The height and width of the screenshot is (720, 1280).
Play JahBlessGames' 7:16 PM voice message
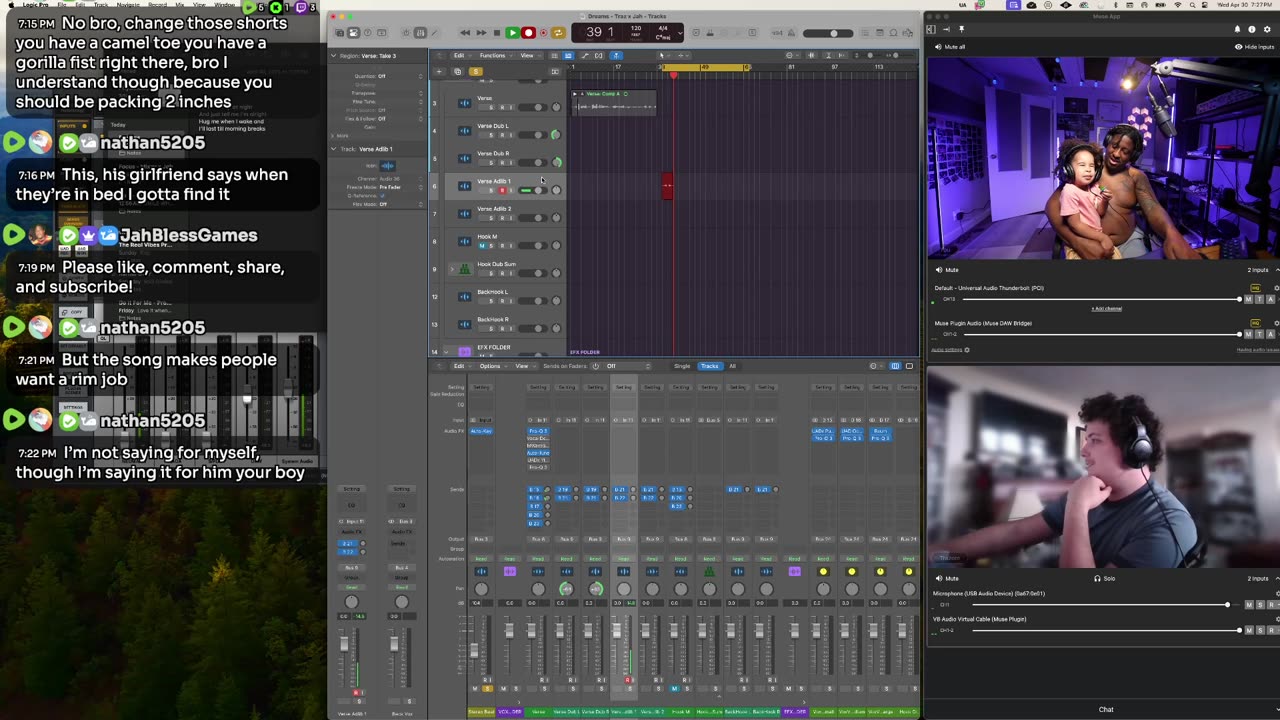click(x=14, y=236)
